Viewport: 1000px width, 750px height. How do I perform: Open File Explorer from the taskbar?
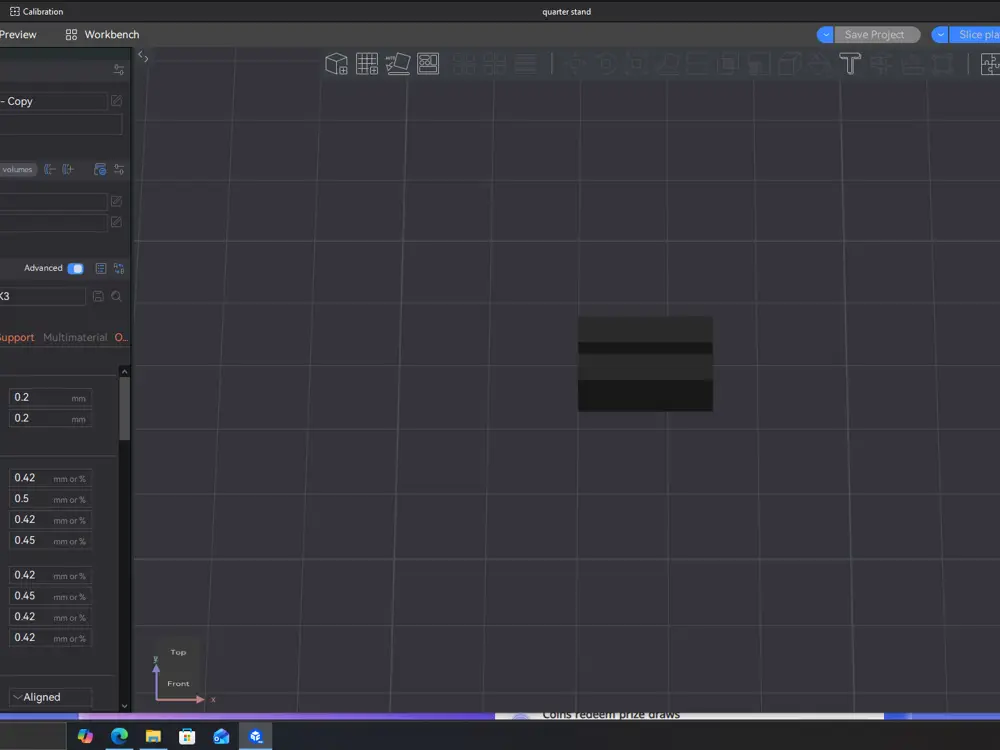pos(153,737)
